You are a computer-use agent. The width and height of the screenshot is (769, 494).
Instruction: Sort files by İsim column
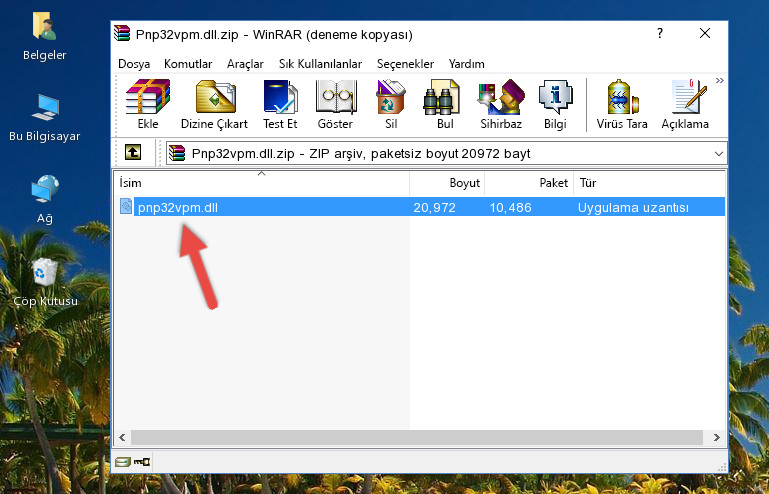point(262,183)
